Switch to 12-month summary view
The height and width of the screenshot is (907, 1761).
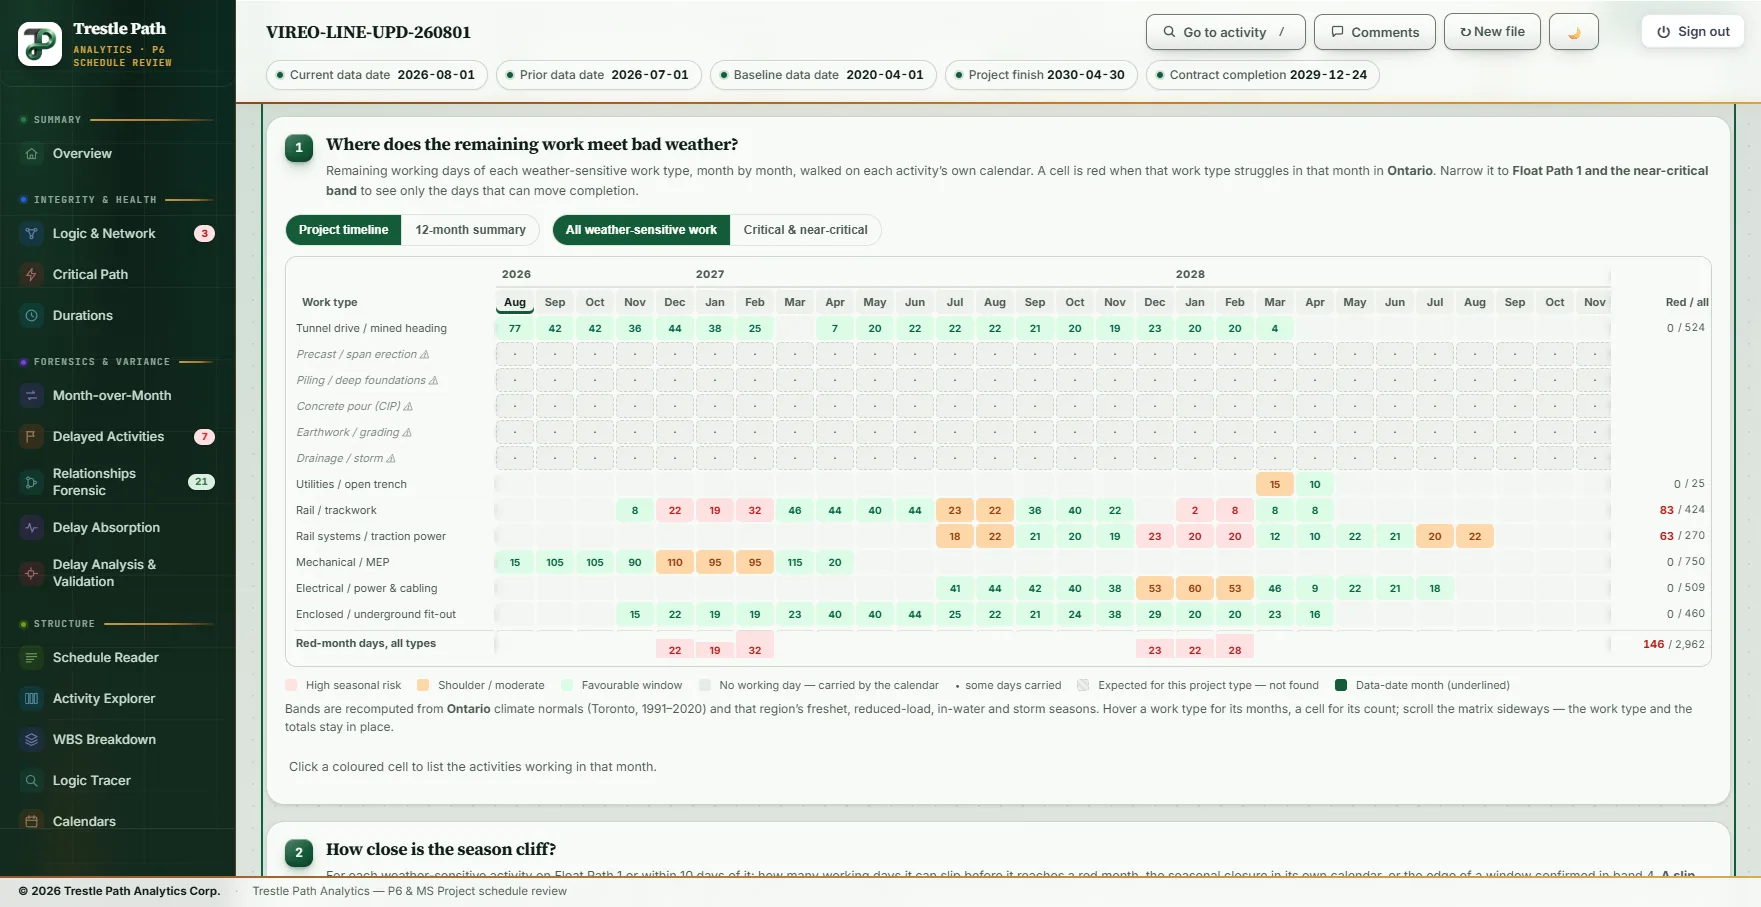[470, 230]
